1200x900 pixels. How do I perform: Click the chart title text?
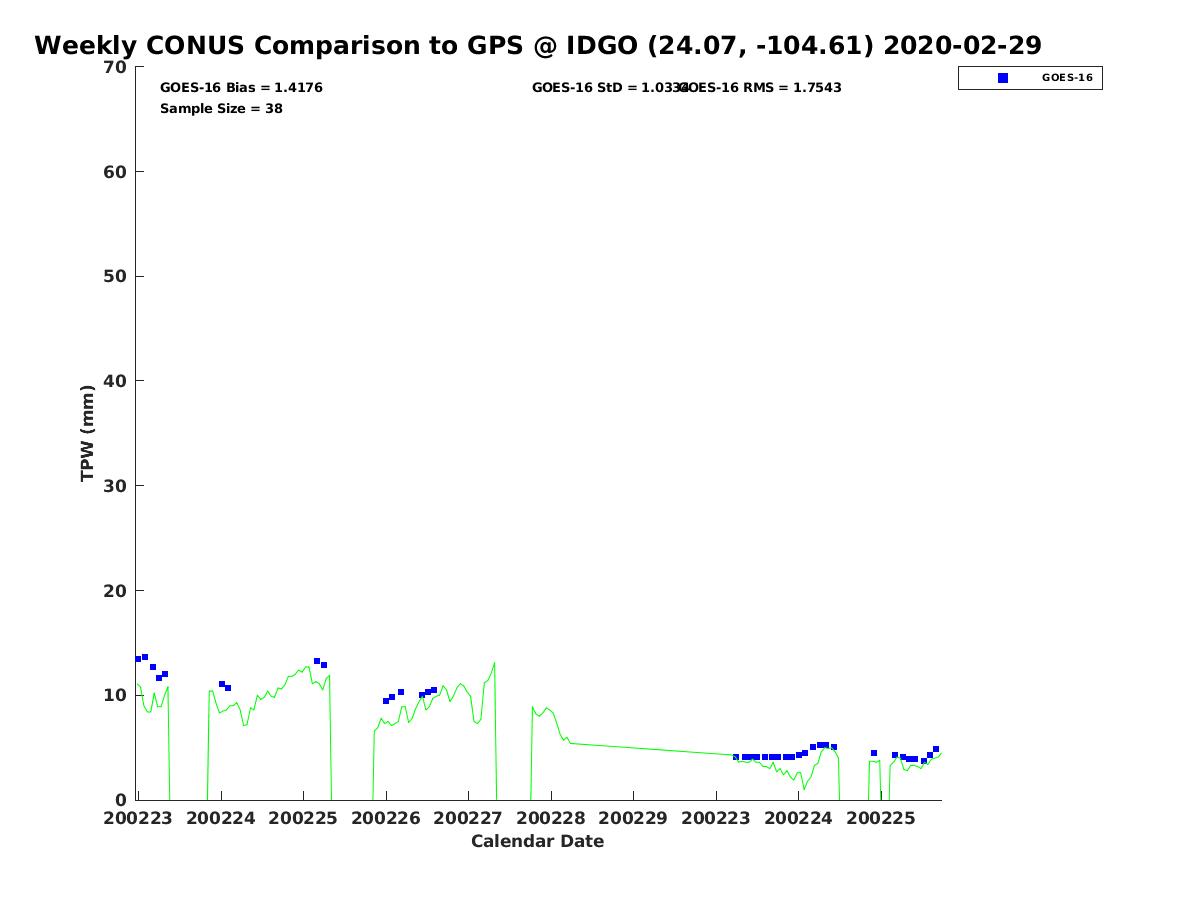click(538, 46)
